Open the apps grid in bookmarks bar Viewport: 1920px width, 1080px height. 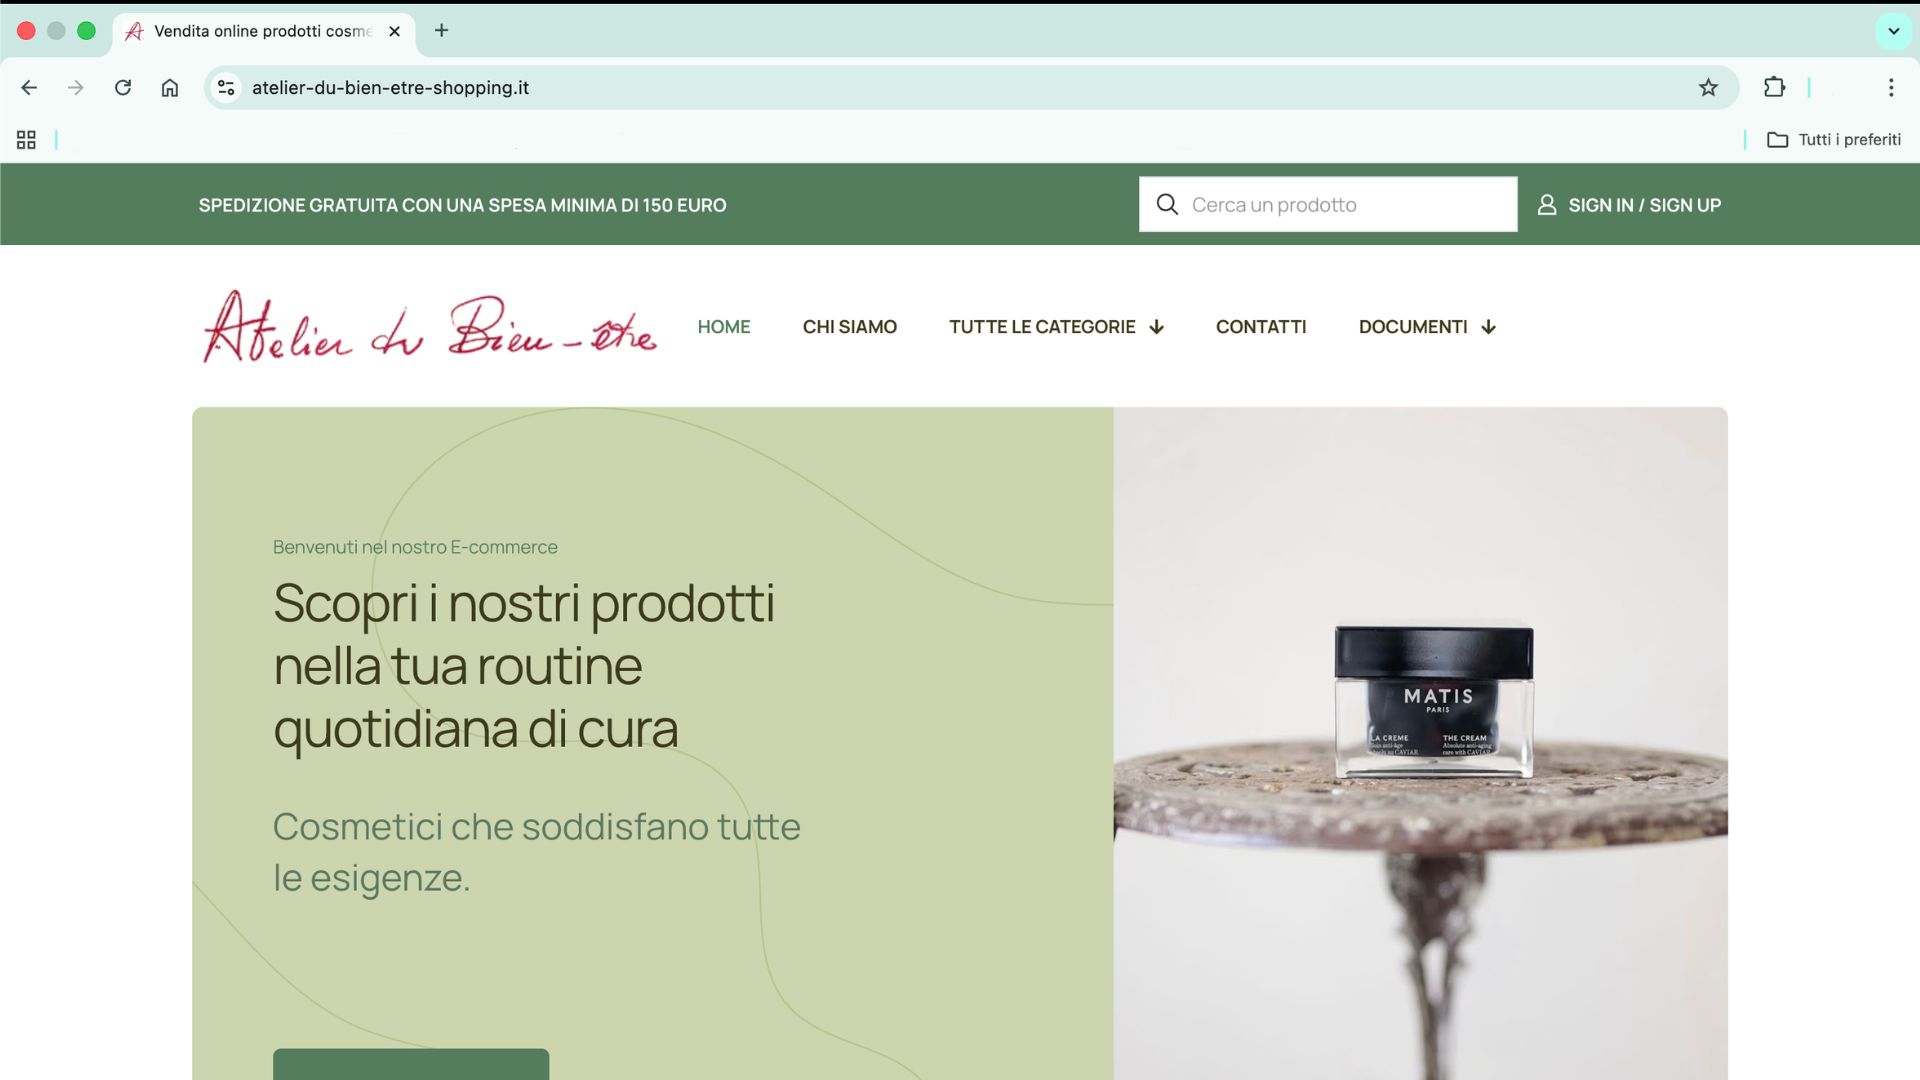pyautogui.click(x=26, y=140)
